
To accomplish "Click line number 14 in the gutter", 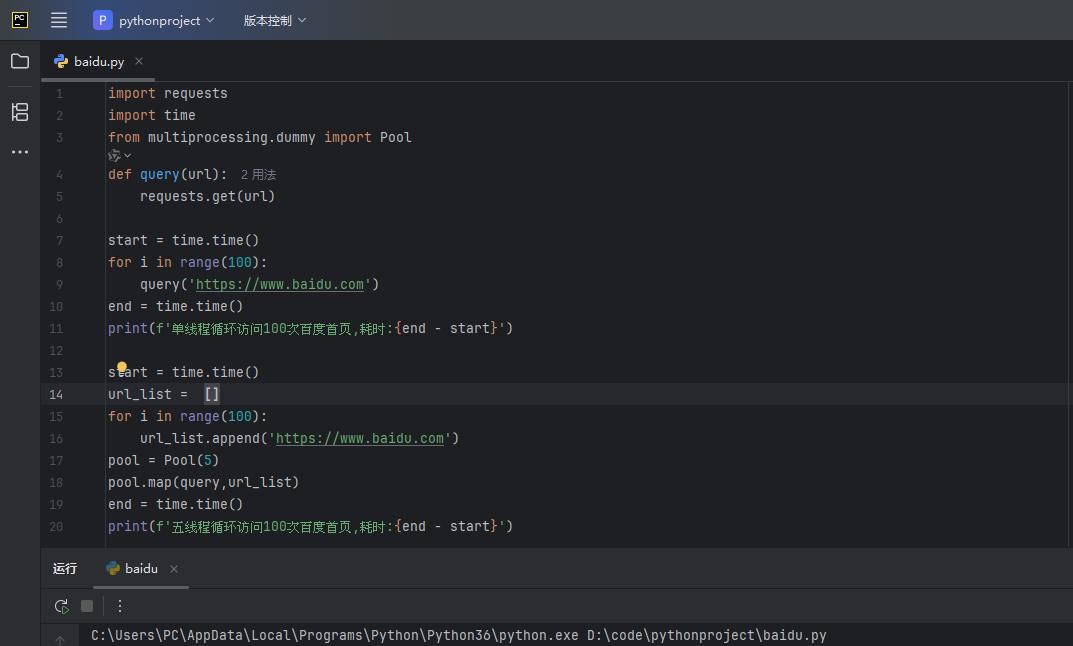I will pyautogui.click(x=56, y=394).
